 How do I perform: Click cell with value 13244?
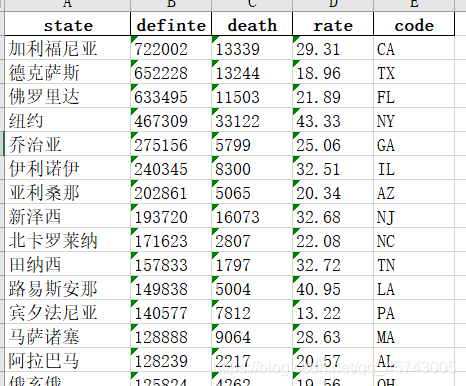[252, 72]
